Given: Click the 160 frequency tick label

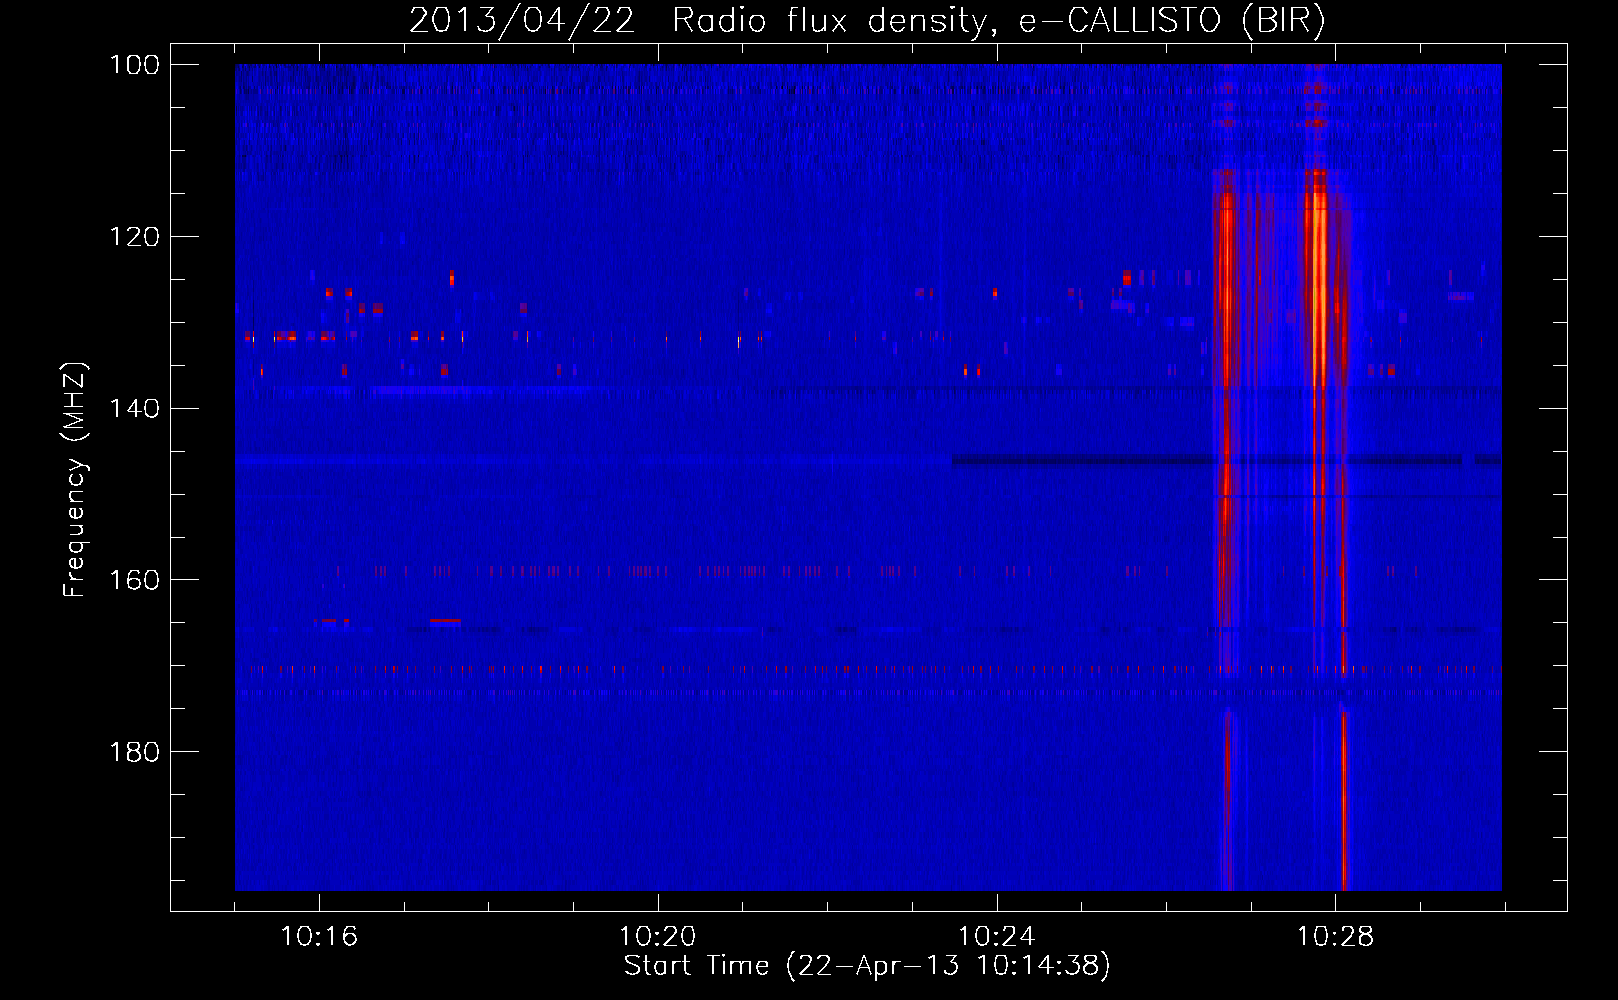Looking at the screenshot, I should point(134,580).
